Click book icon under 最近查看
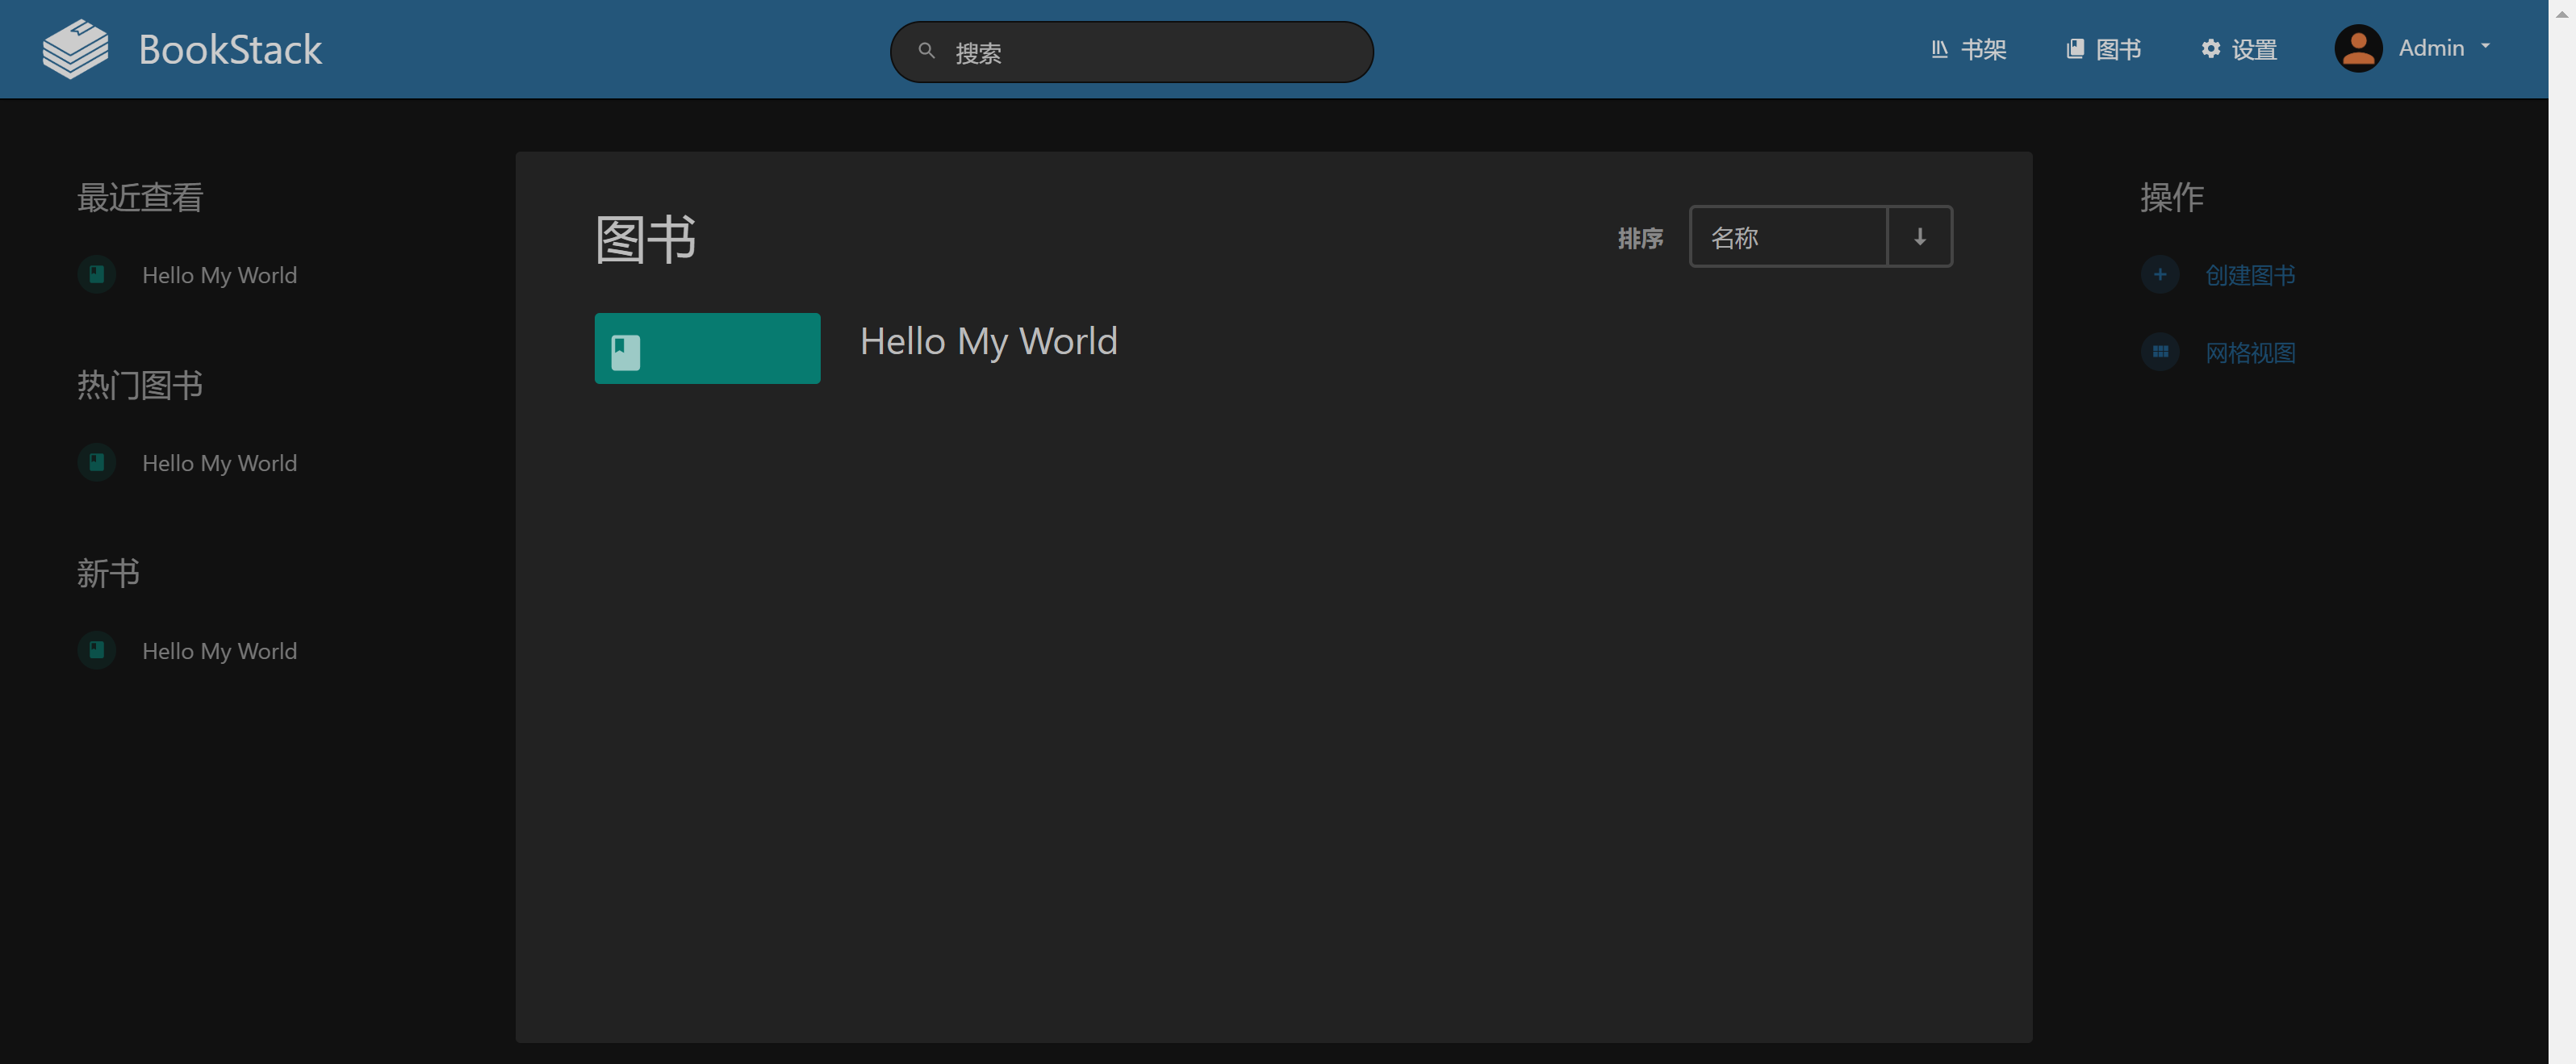This screenshot has height=1064, width=2576. pos(97,275)
